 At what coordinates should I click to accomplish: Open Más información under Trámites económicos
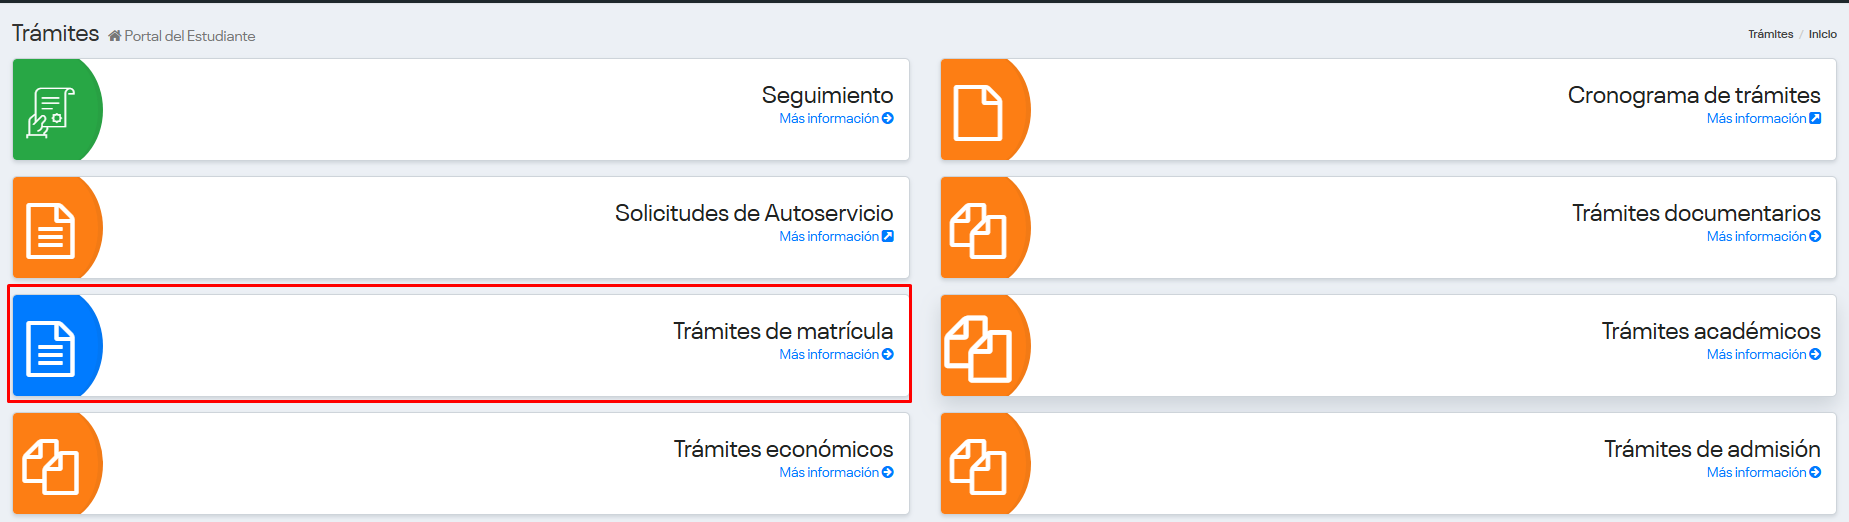[836, 472]
